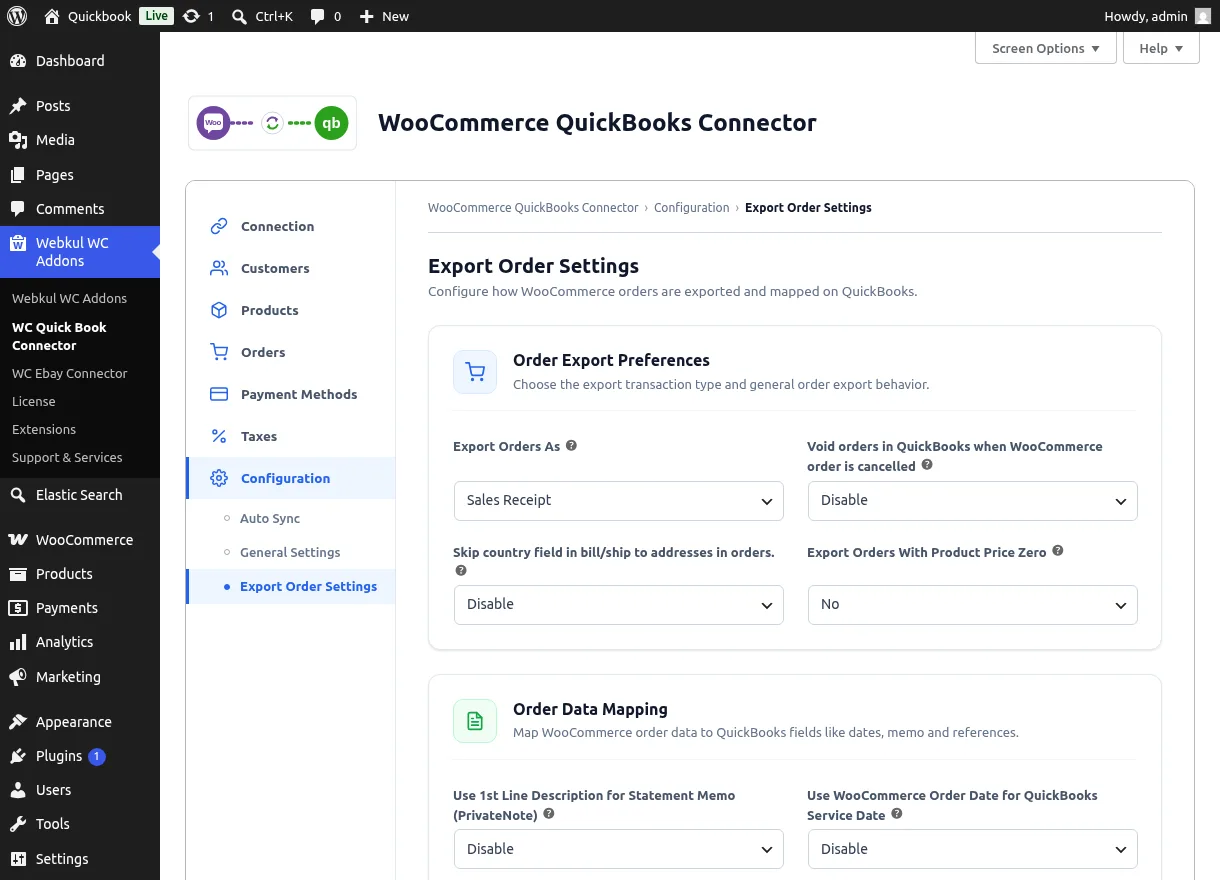Open the Elastic Search menu
The height and width of the screenshot is (880, 1220).
coord(80,495)
